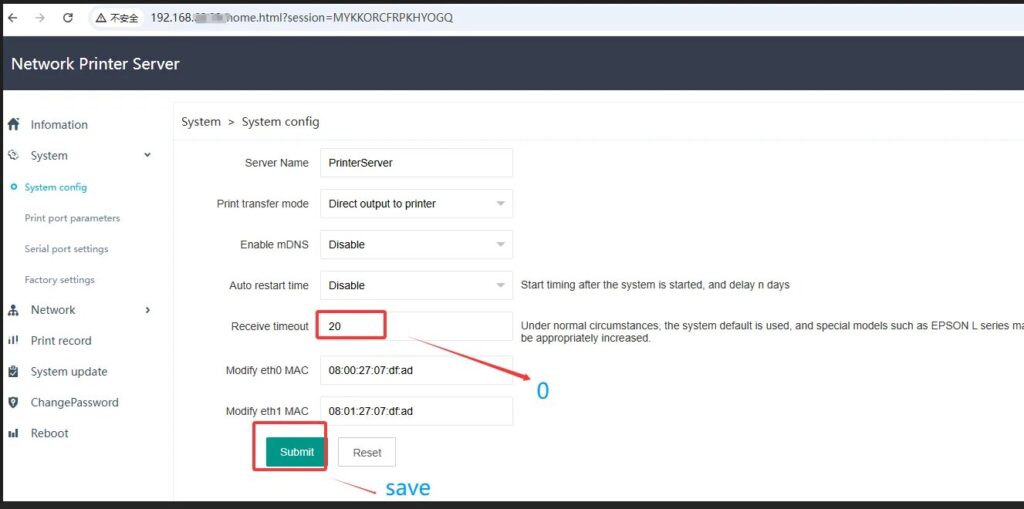Viewport: 1024px width, 509px height.
Task: Click the Submit button
Action: [x=296, y=452]
